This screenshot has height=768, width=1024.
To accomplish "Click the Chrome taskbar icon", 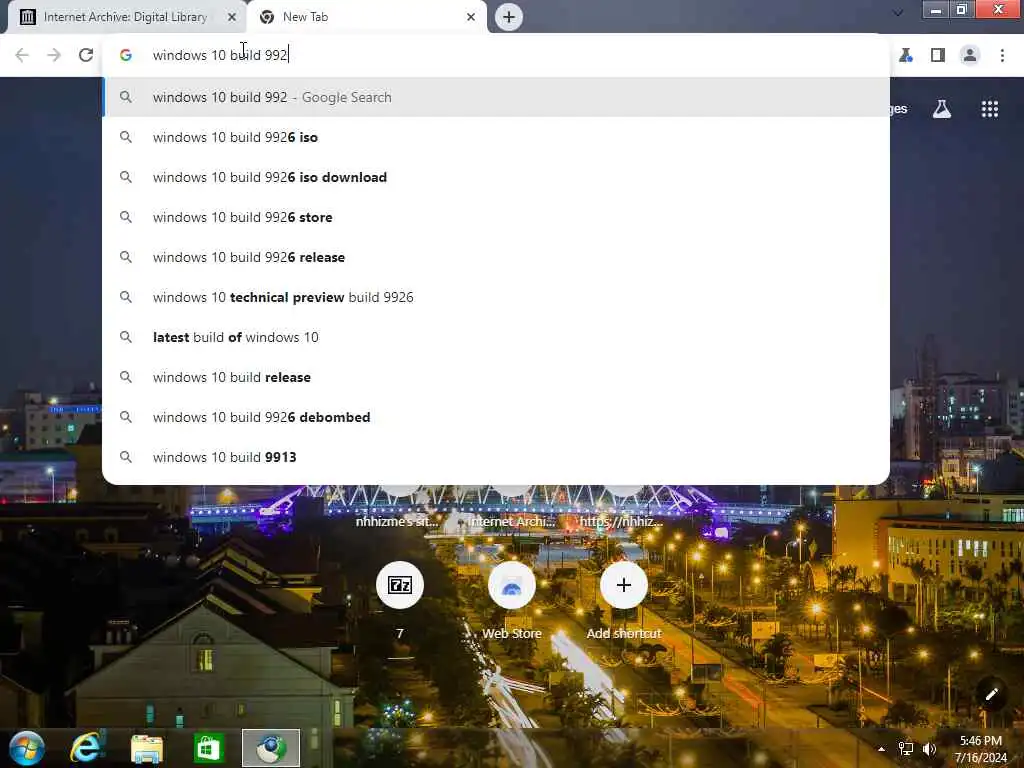I will coord(271,748).
